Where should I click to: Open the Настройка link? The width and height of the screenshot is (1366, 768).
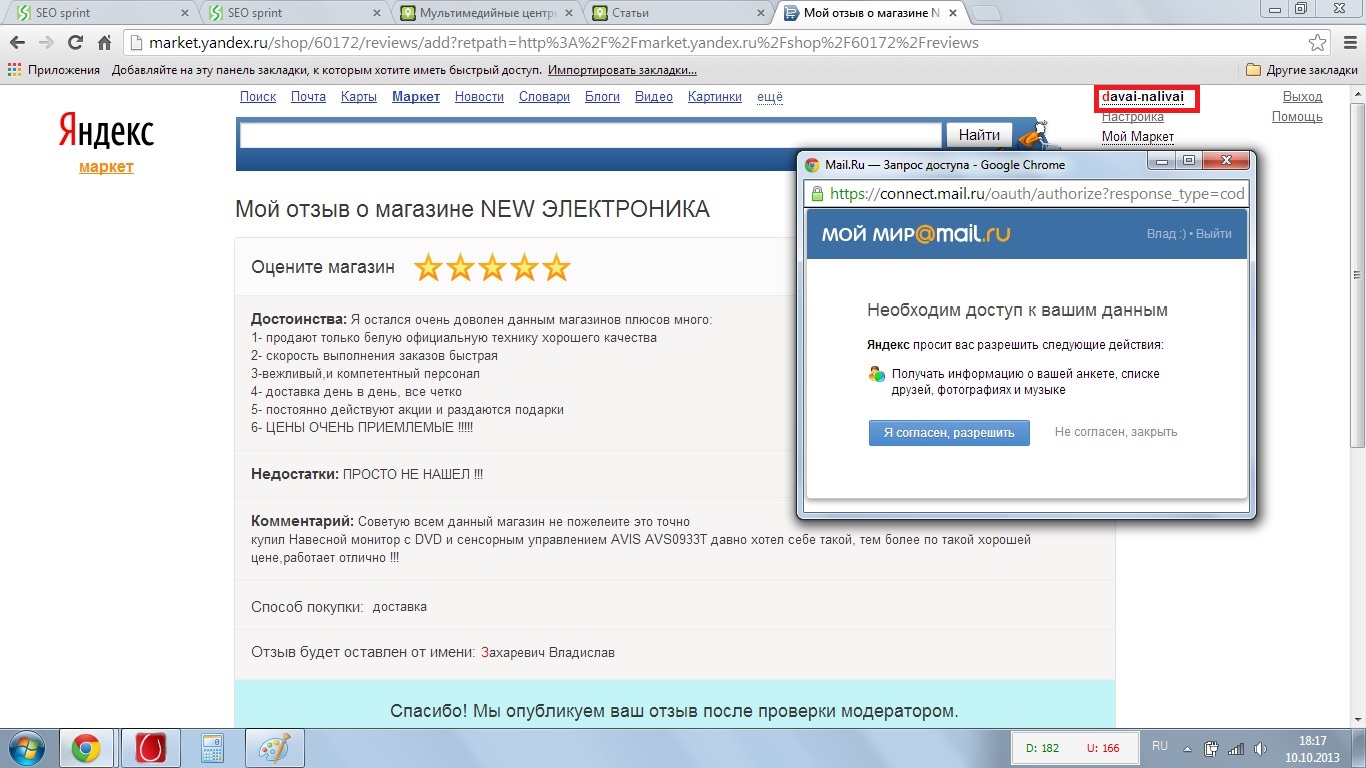[x=1133, y=117]
